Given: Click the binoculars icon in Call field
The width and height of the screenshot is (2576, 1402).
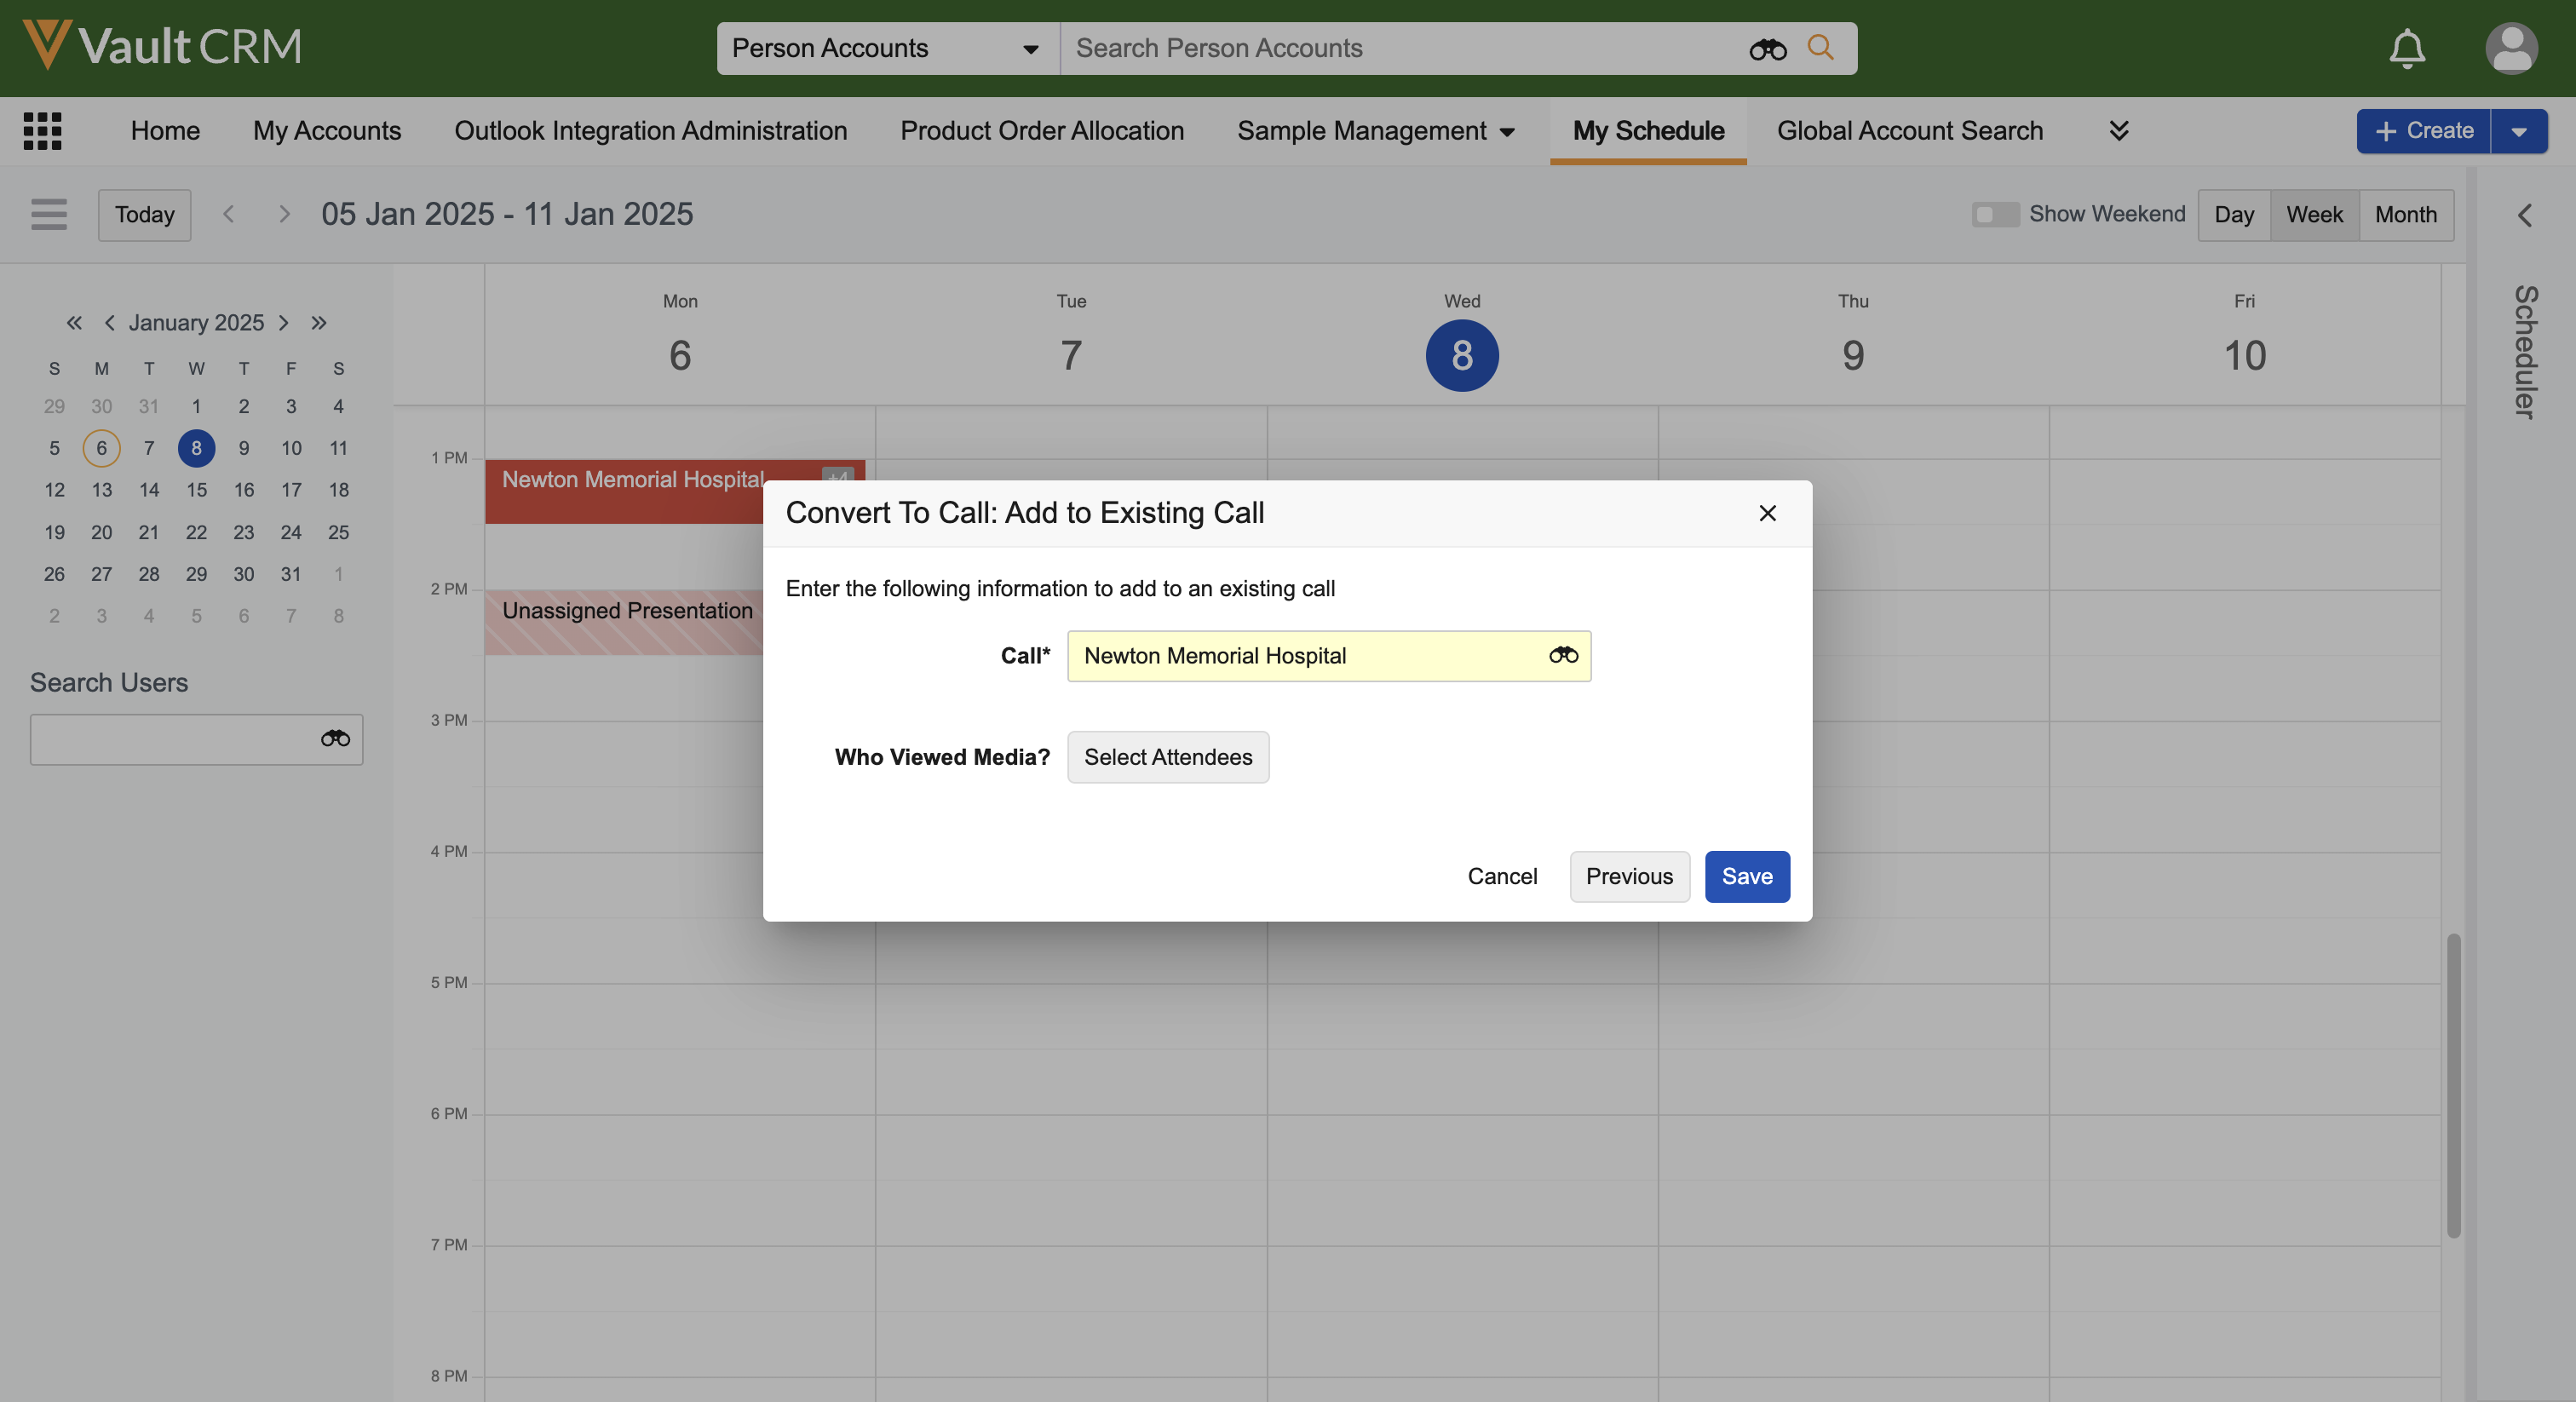Looking at the screenshot, I should 1563,655.
